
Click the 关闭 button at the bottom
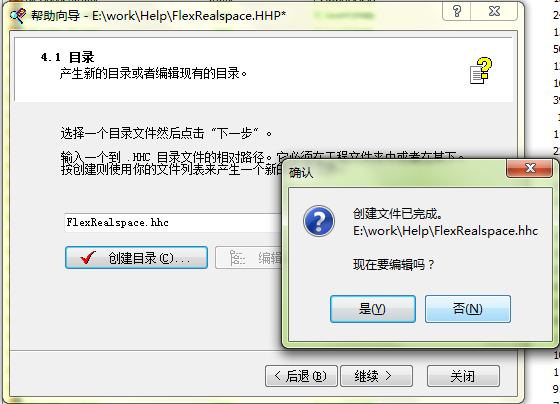point(463,376)
